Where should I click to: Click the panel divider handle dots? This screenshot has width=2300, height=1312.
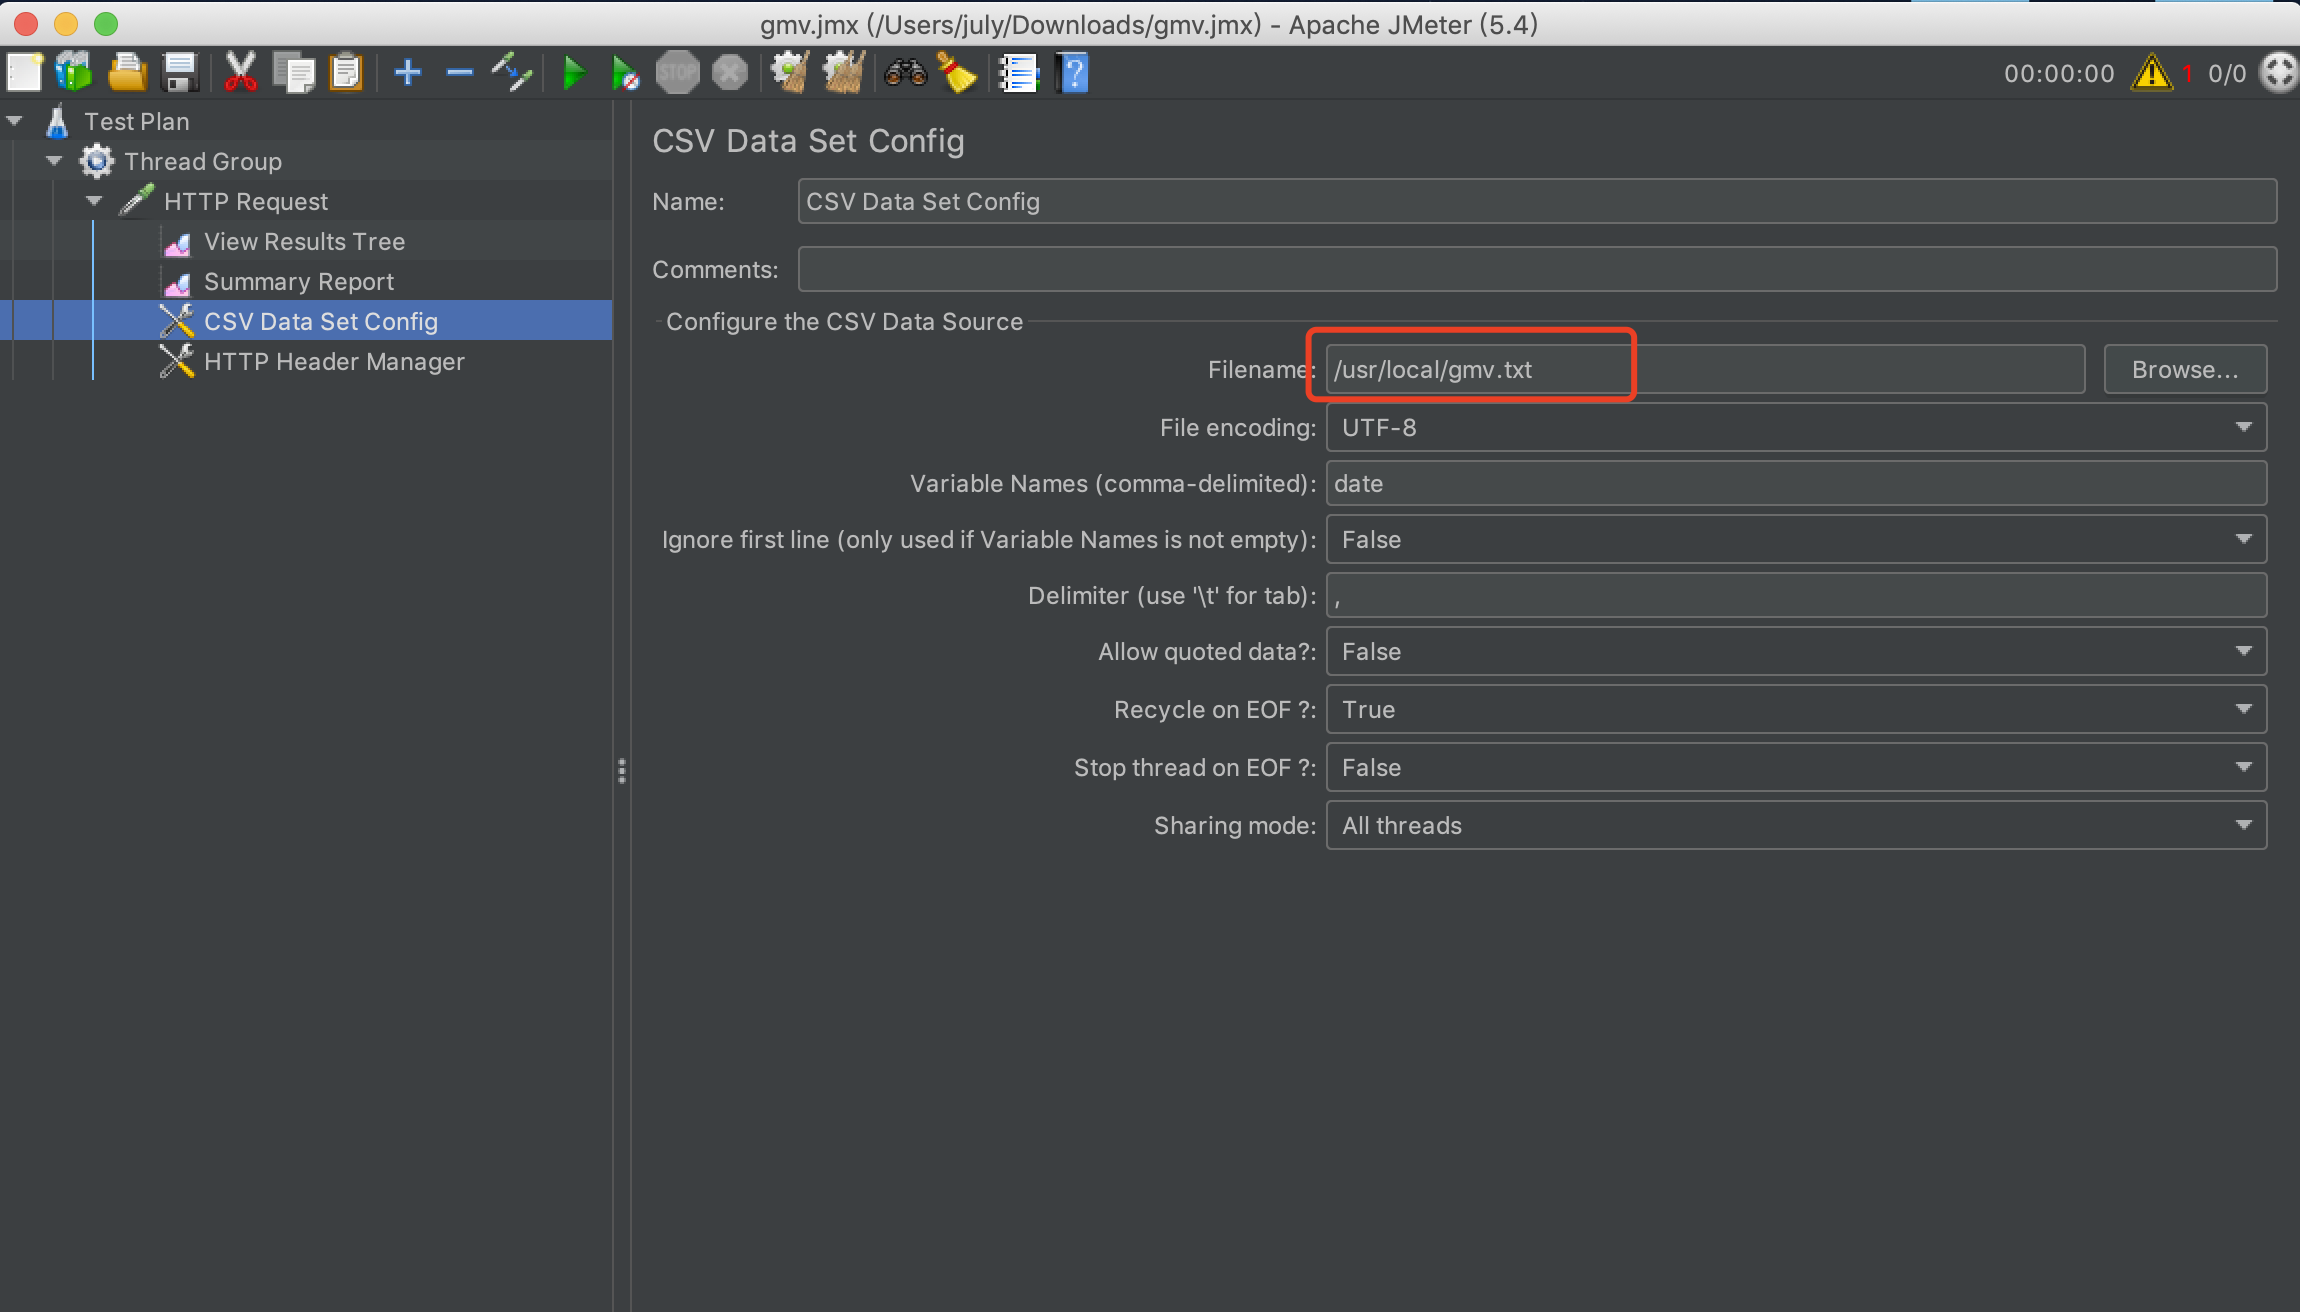622,771
